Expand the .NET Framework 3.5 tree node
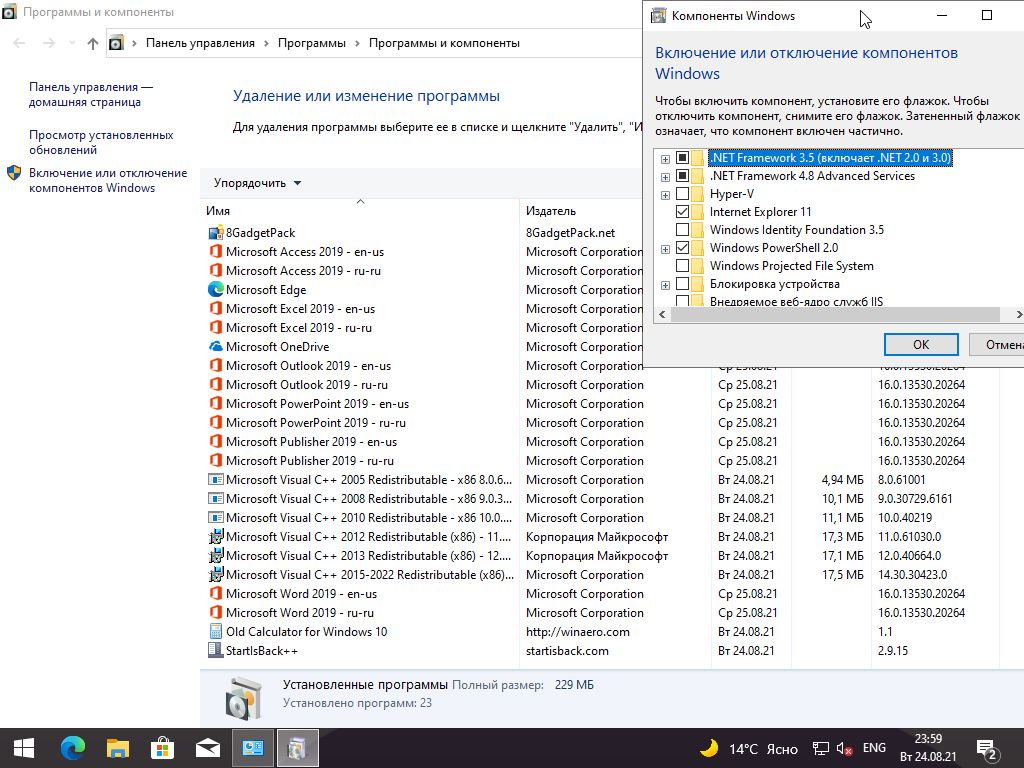 tap(665, 159)
